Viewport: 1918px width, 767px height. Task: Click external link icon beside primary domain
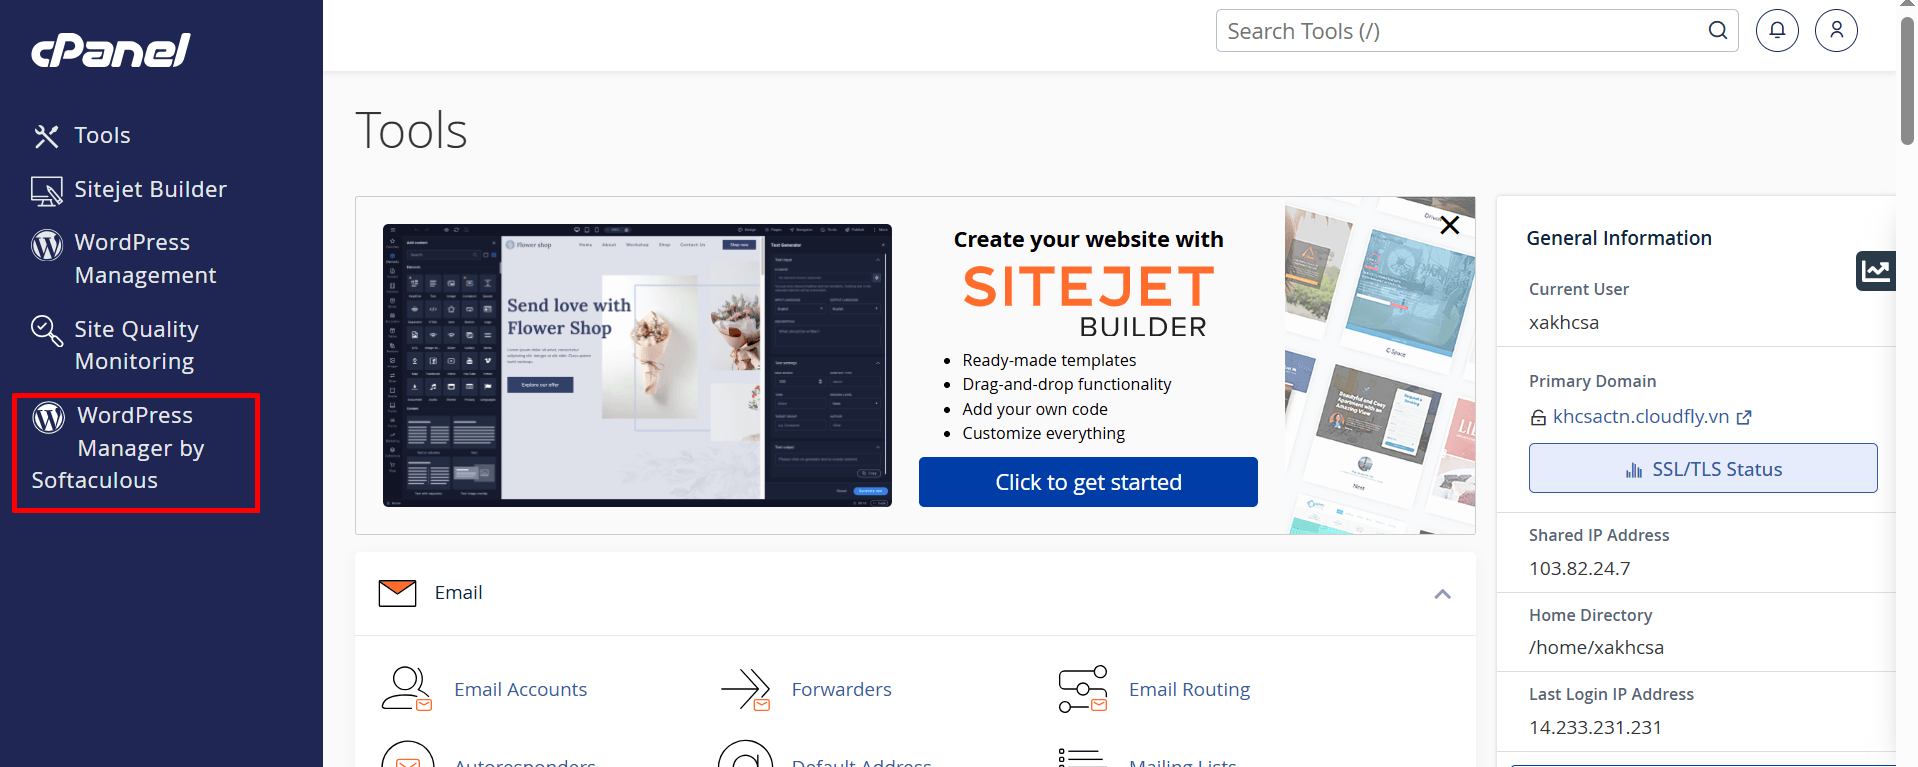(x=1744, y=418)
